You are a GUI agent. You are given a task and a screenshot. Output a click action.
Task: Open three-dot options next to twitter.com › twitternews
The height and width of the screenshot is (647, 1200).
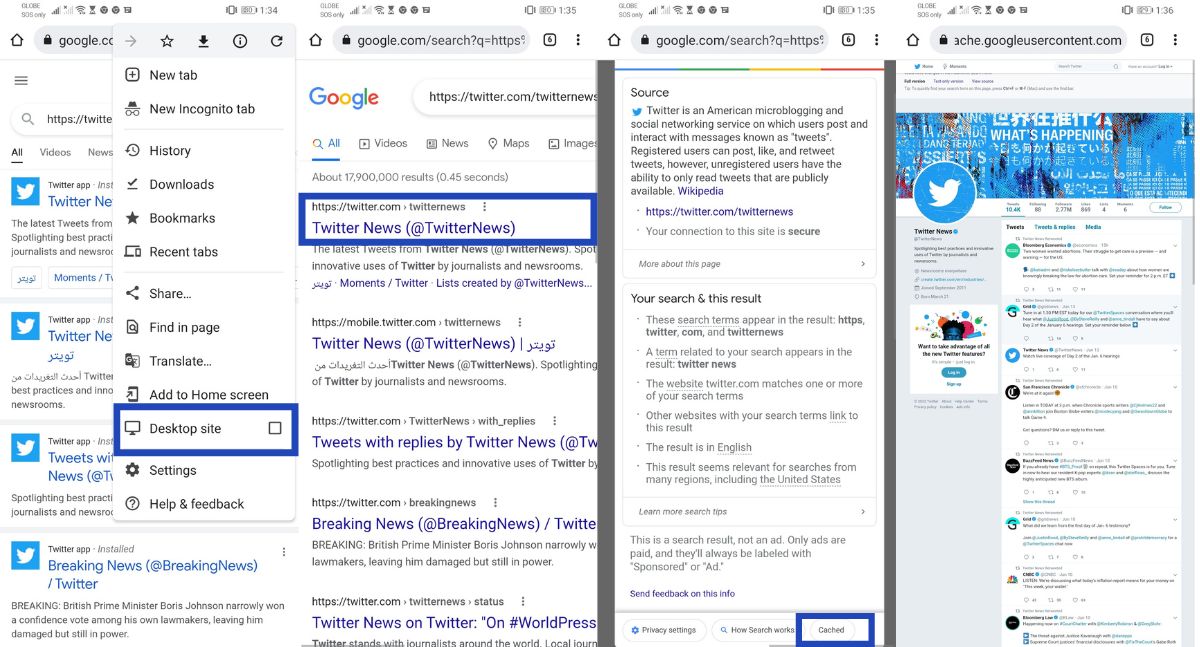[485, 207]
